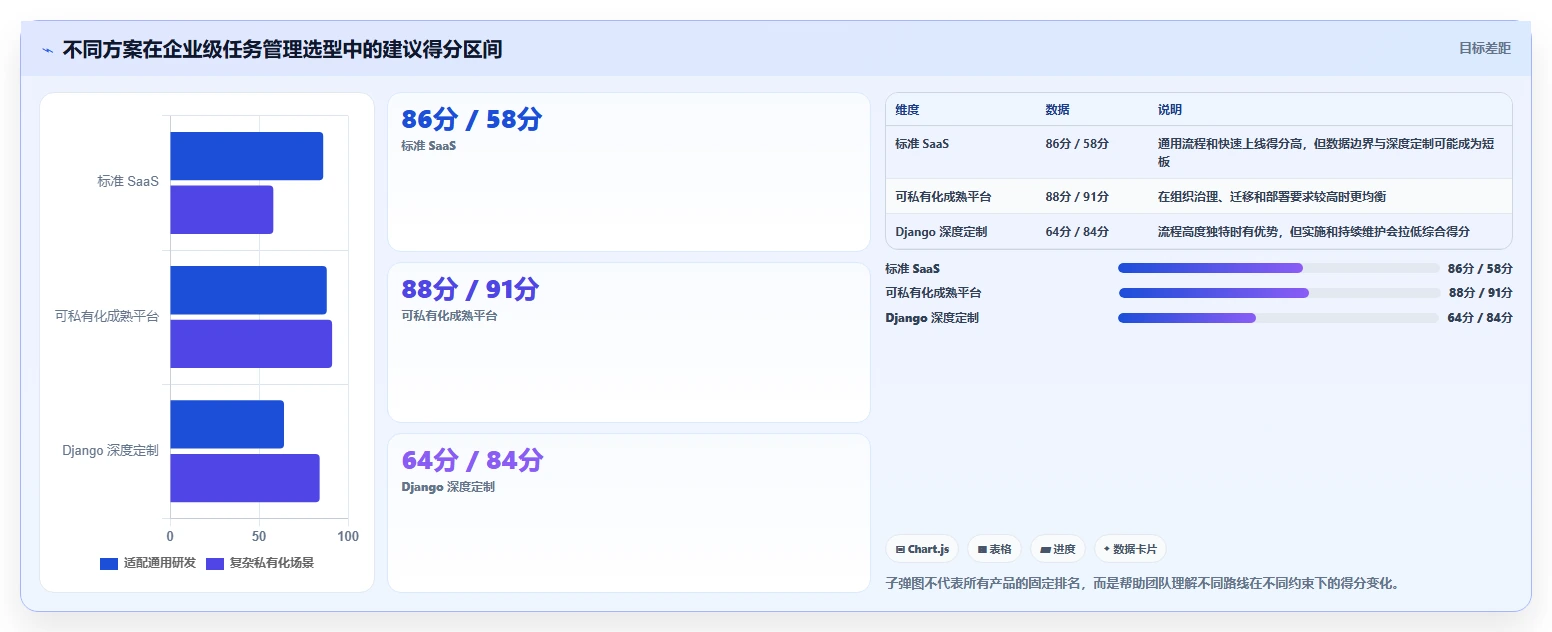1552x632 pixels.
Task: Click the blue 适配通用研发 bar for Django 深度定制
Action: (x=227, y=424)
